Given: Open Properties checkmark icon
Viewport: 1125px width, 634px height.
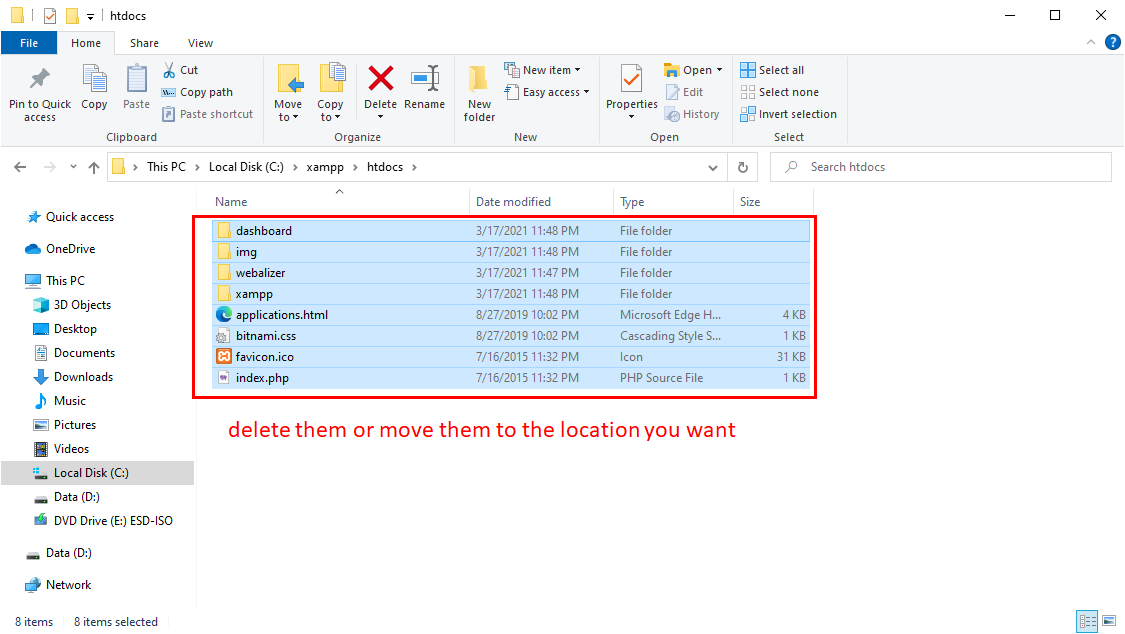Looking at the screenshot, I should tap(631, 79).
